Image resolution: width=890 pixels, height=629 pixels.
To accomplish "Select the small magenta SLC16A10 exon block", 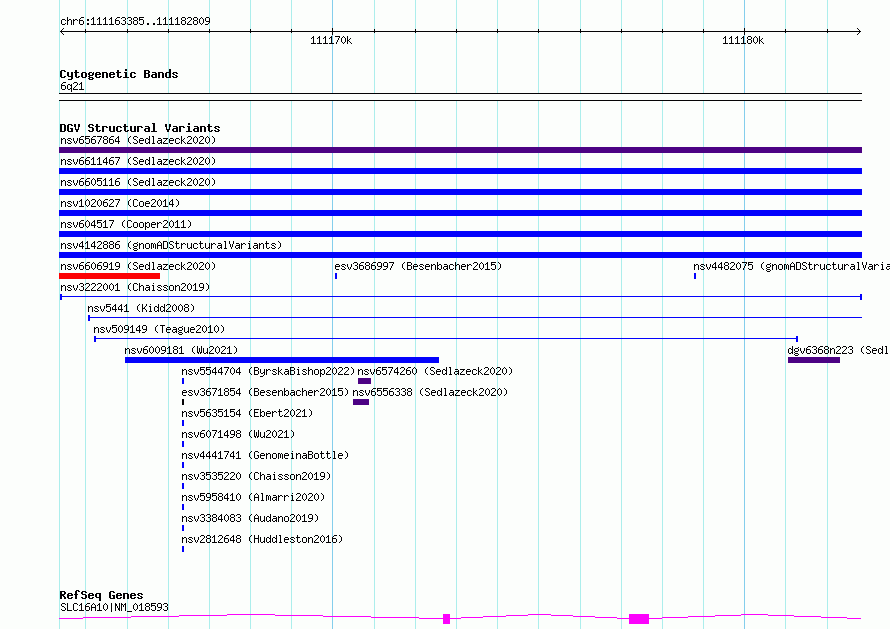I will [x=447, y=619].
